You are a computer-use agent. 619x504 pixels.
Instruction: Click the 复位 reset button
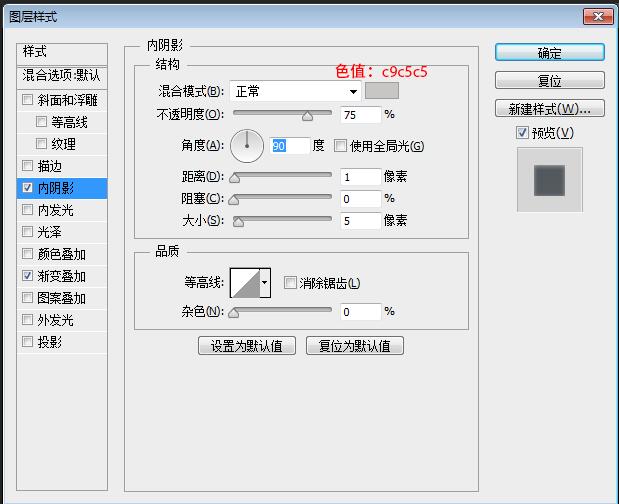click(x=550, y=81)
